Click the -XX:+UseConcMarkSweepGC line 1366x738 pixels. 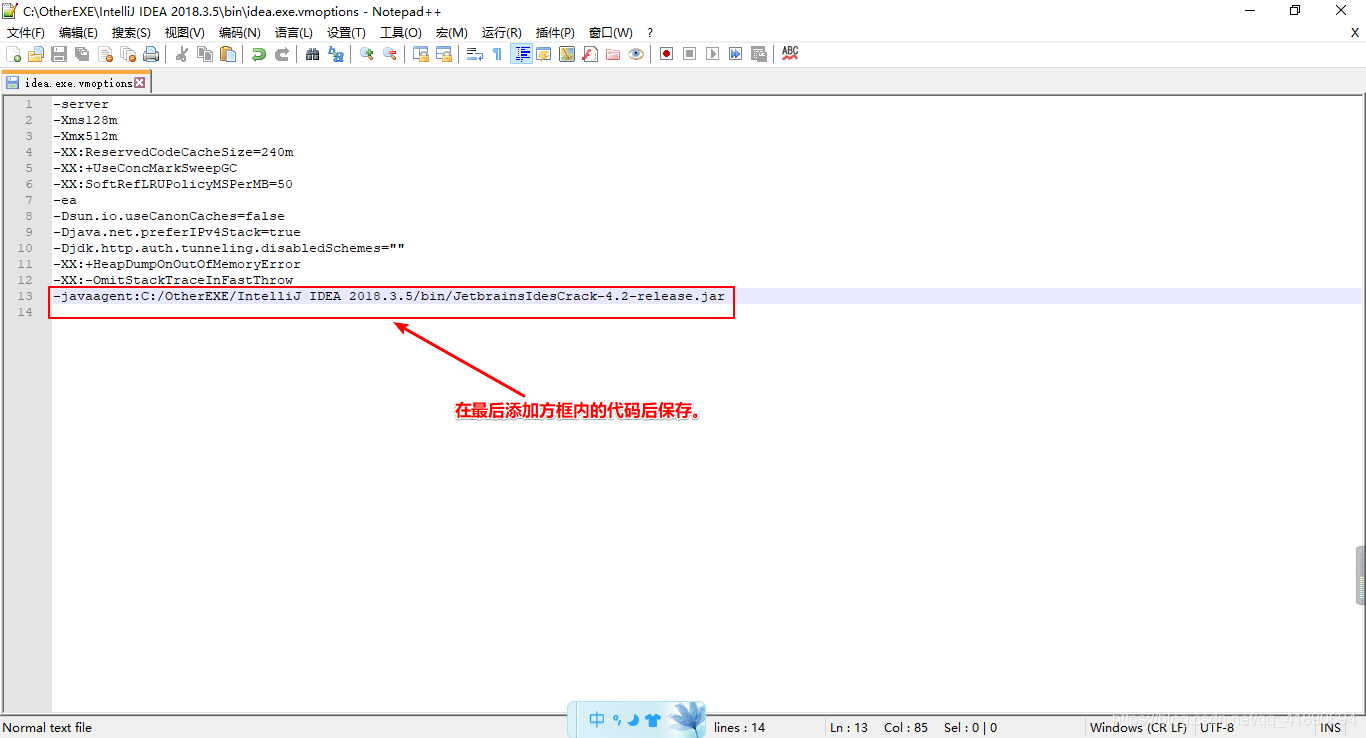click(x=145, y=168)
